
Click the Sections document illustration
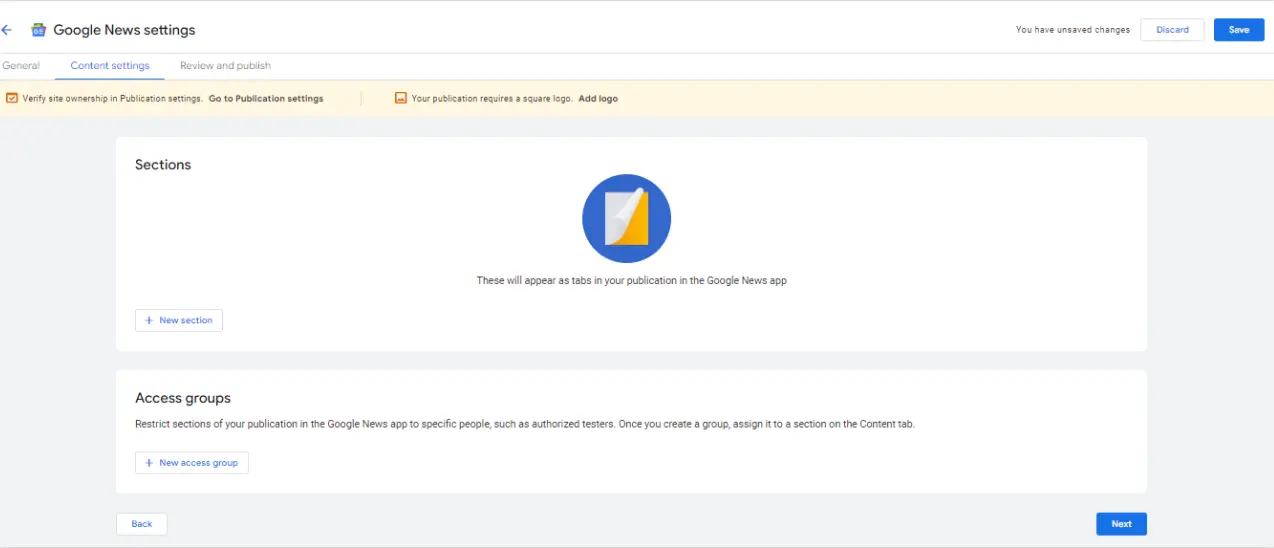click(626, 219)
